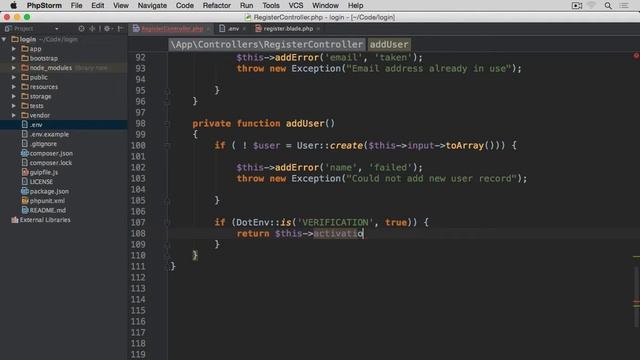
Task: Click fold marker at line 98
Action: [167, 123]
